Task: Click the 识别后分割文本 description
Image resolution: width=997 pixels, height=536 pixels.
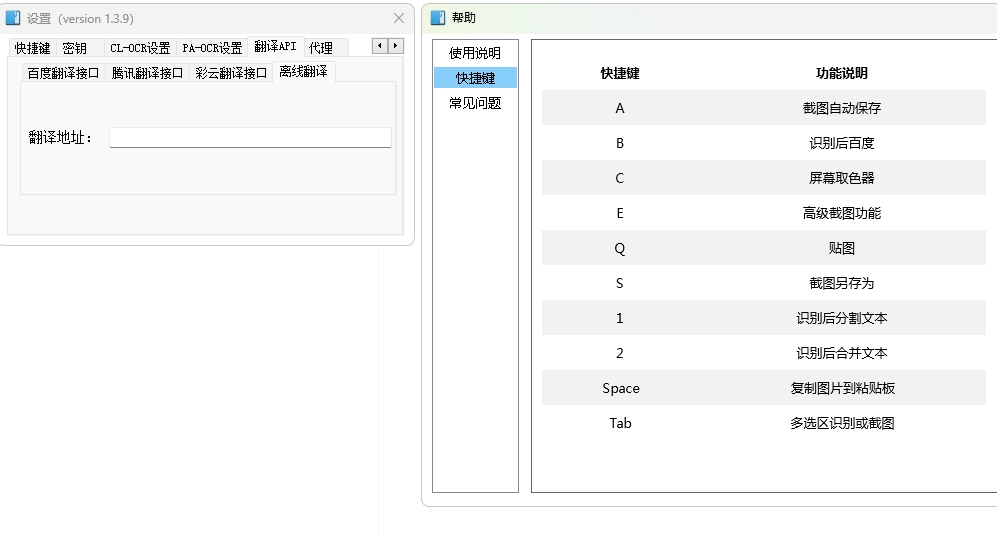Action: (x=841, y=318)
